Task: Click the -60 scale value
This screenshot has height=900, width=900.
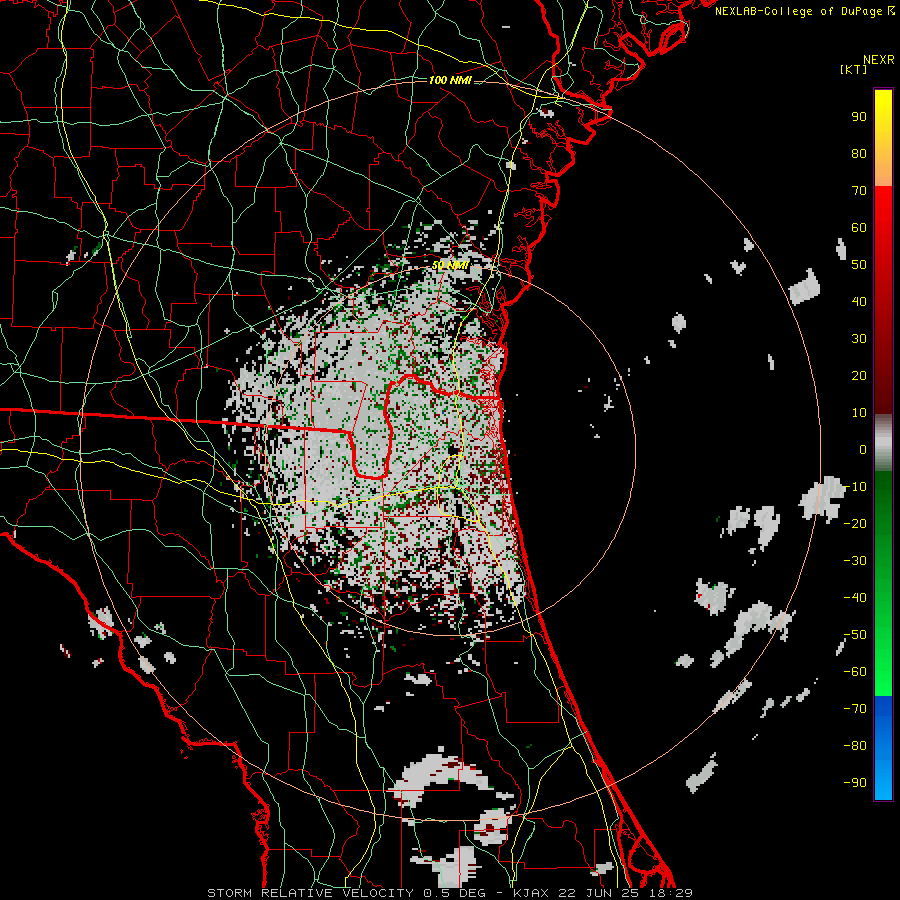Action: (x=855, y=672)
